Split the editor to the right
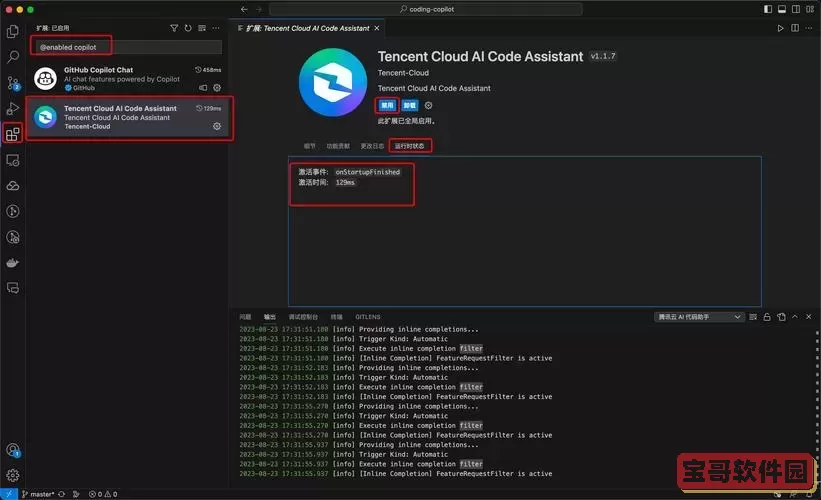The width and height of the screenshot is (821, 500). (x=795, y=28)
